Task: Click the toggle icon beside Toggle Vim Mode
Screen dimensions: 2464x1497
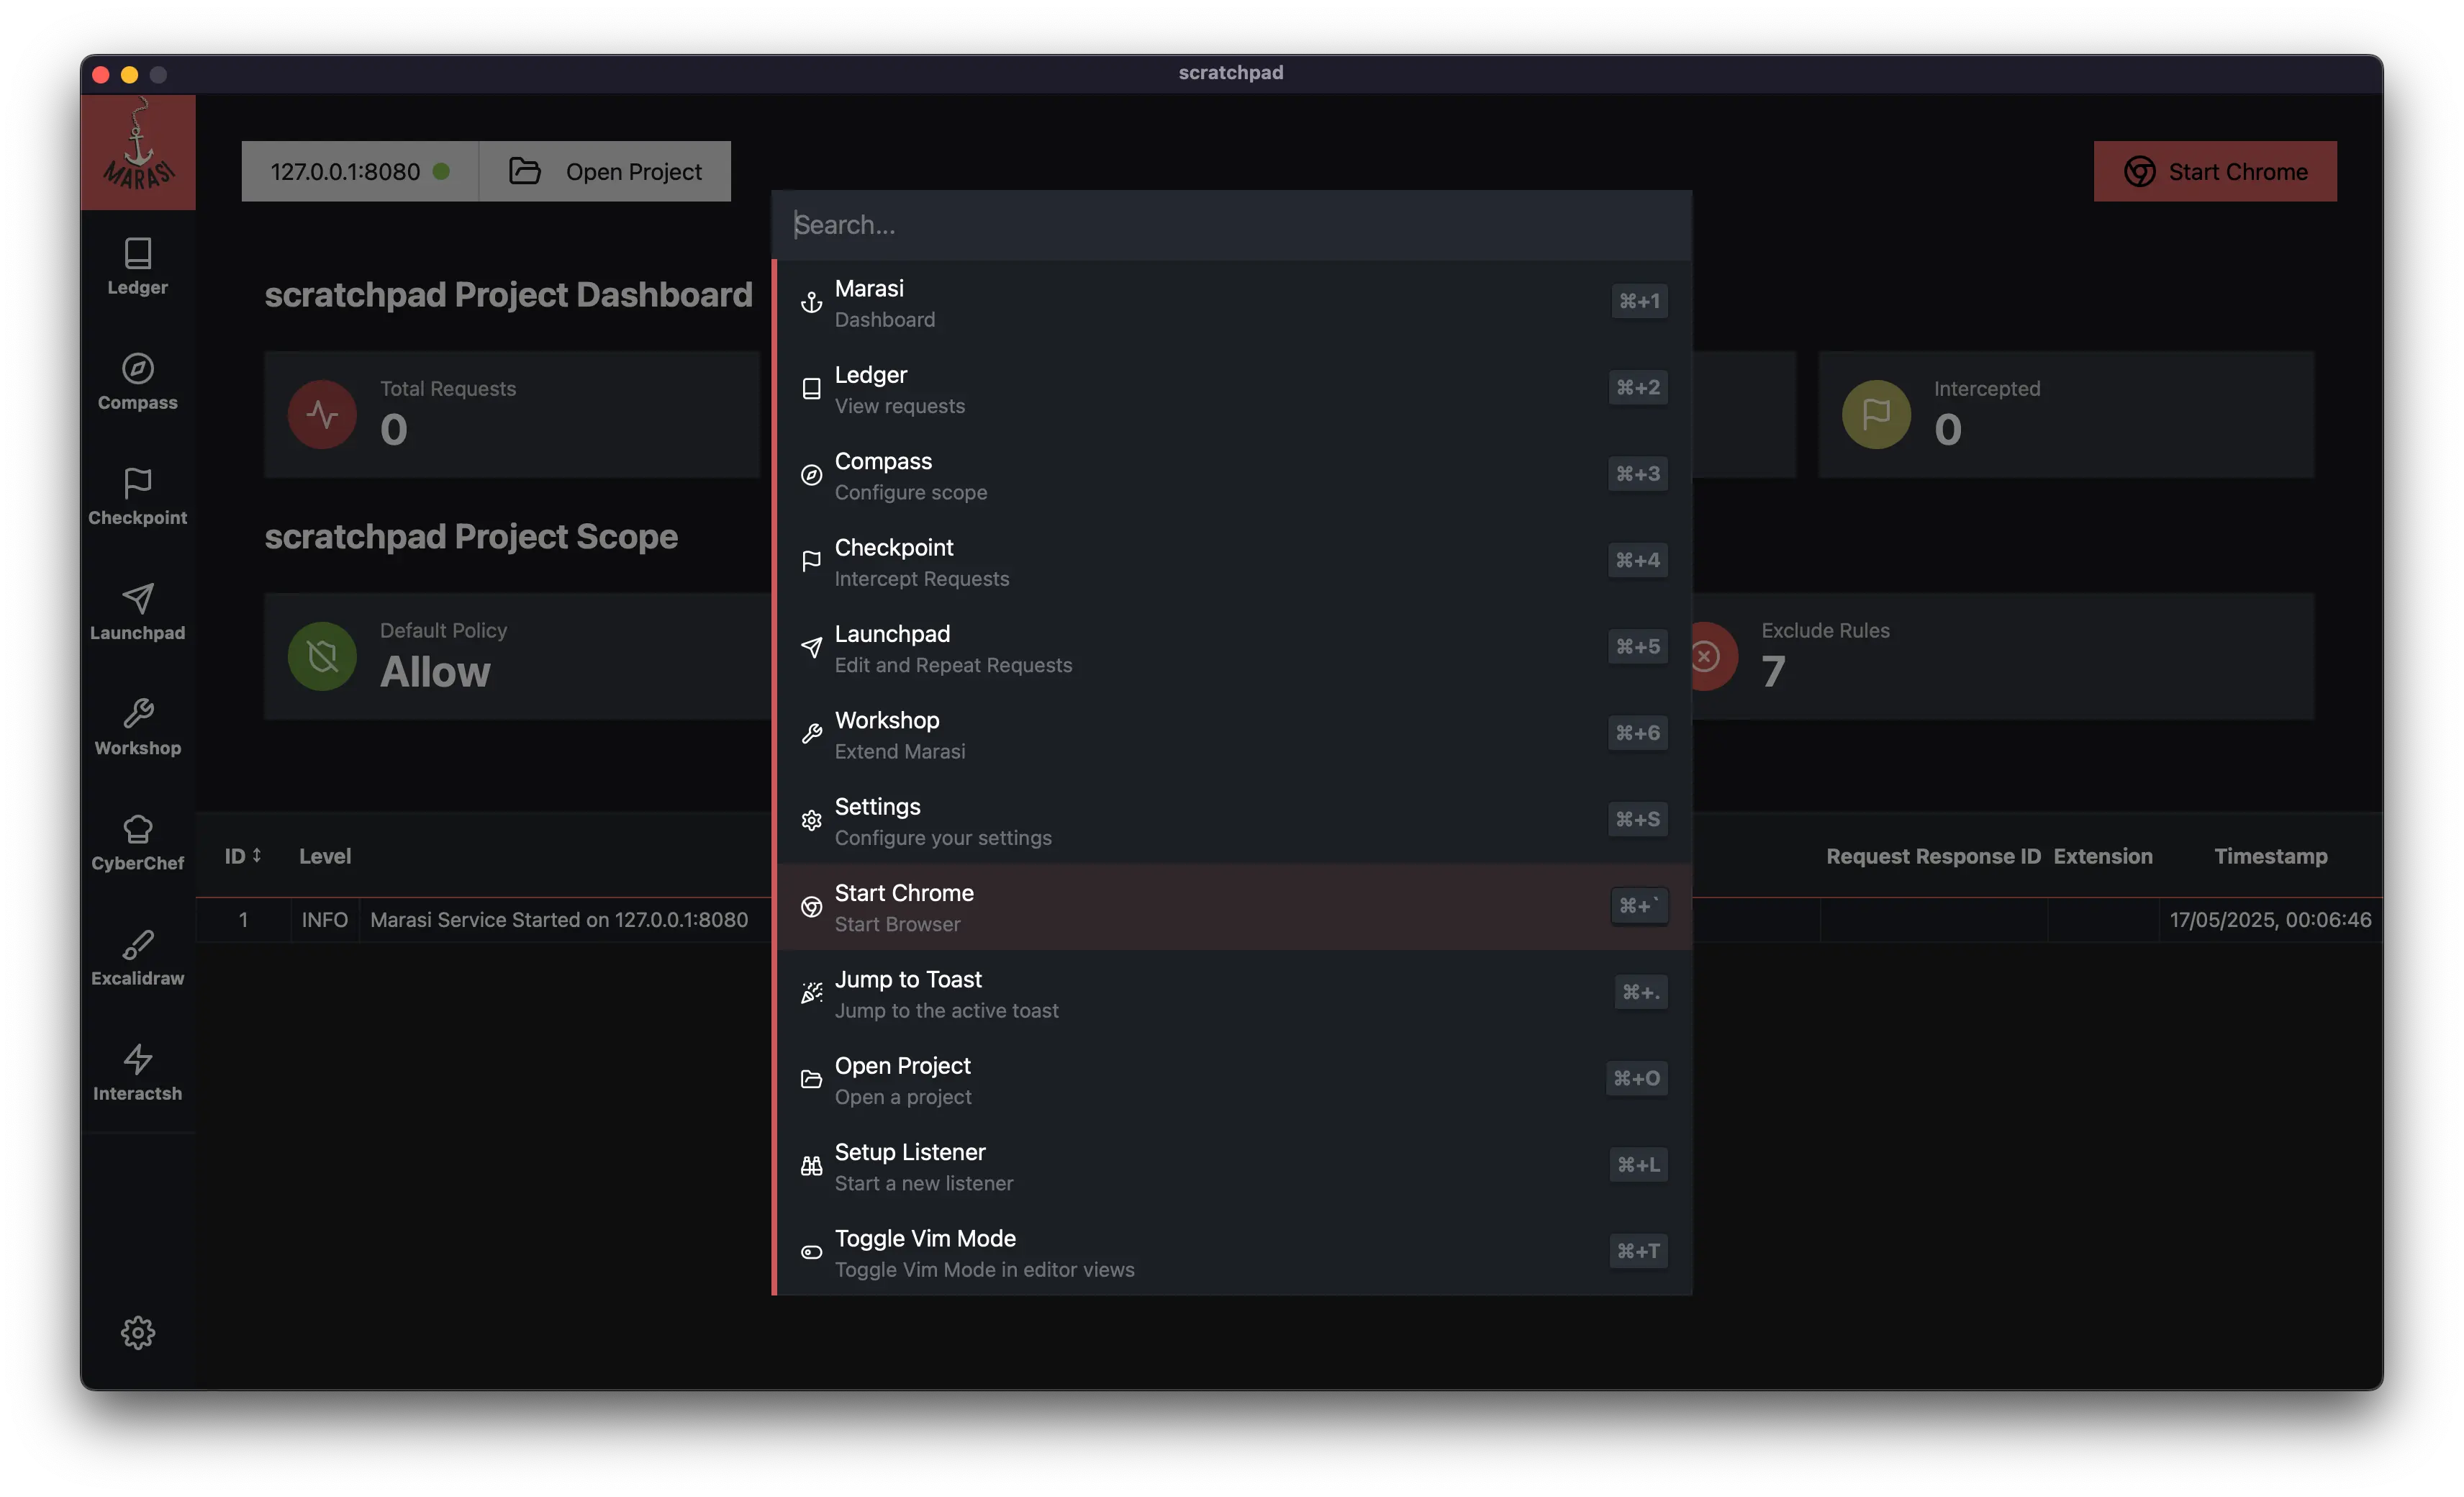Action: point(811,1252)
